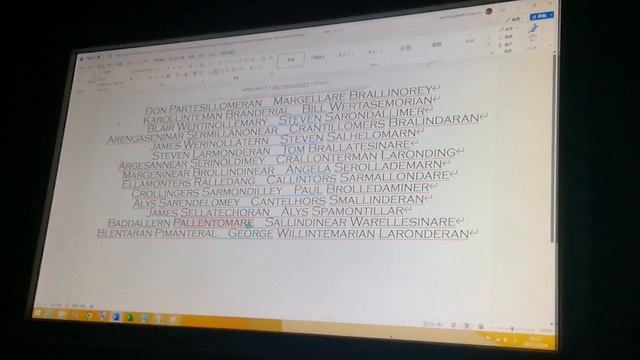Open the Windows Start button
This screenshot has width=640, height=360.
[x=38, y=313]
